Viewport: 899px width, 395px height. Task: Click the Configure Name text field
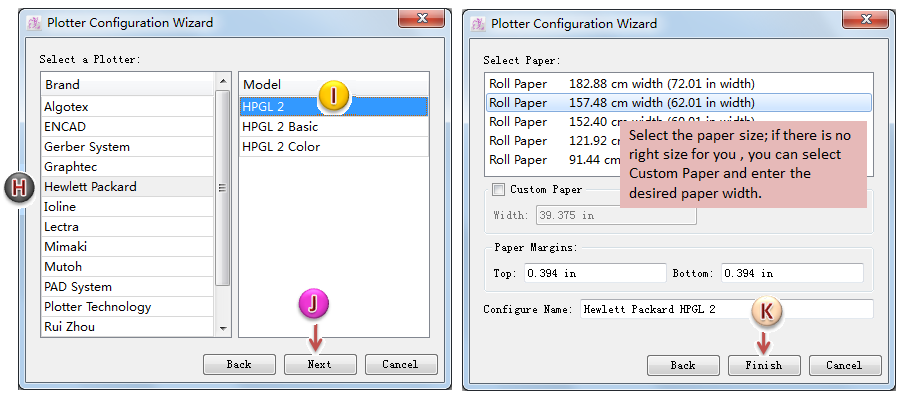click(x=726, y=309)
